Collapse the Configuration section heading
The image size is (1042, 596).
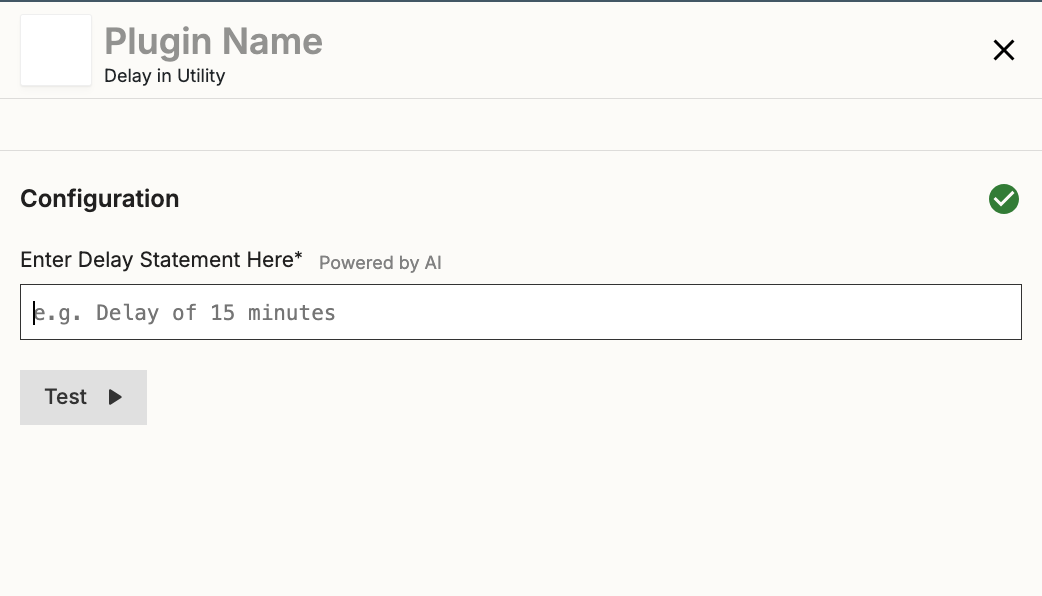(100, 199)
